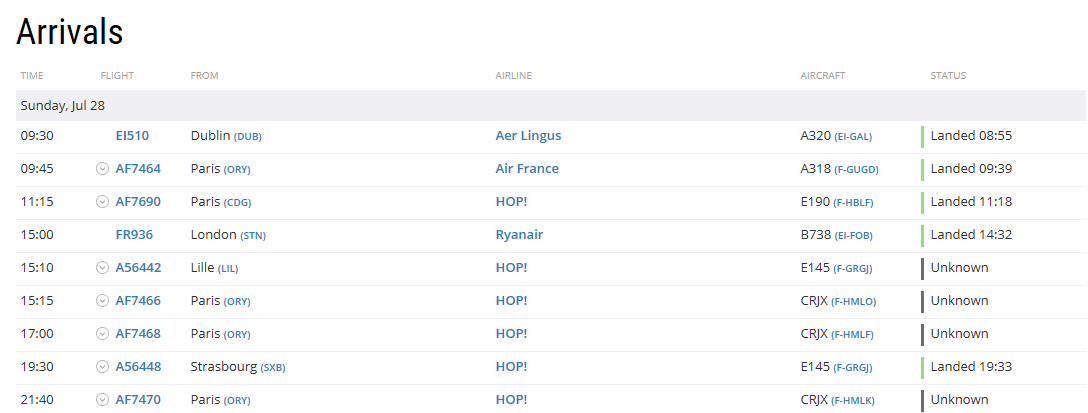Click the 09:30 scheduled time cell
Image resolution: width=1088 pixels, height=413 pixels.
[37, 136]
